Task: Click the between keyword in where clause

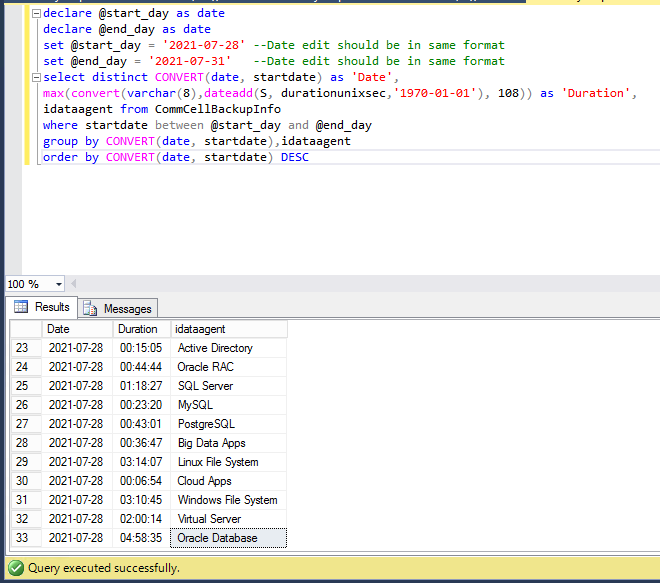Action: pos(179,125)
